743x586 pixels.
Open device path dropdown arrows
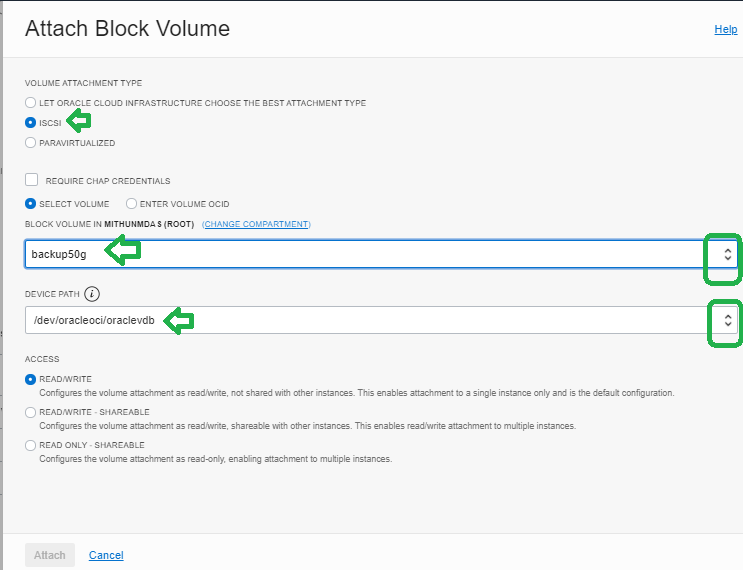coord(727,321)
